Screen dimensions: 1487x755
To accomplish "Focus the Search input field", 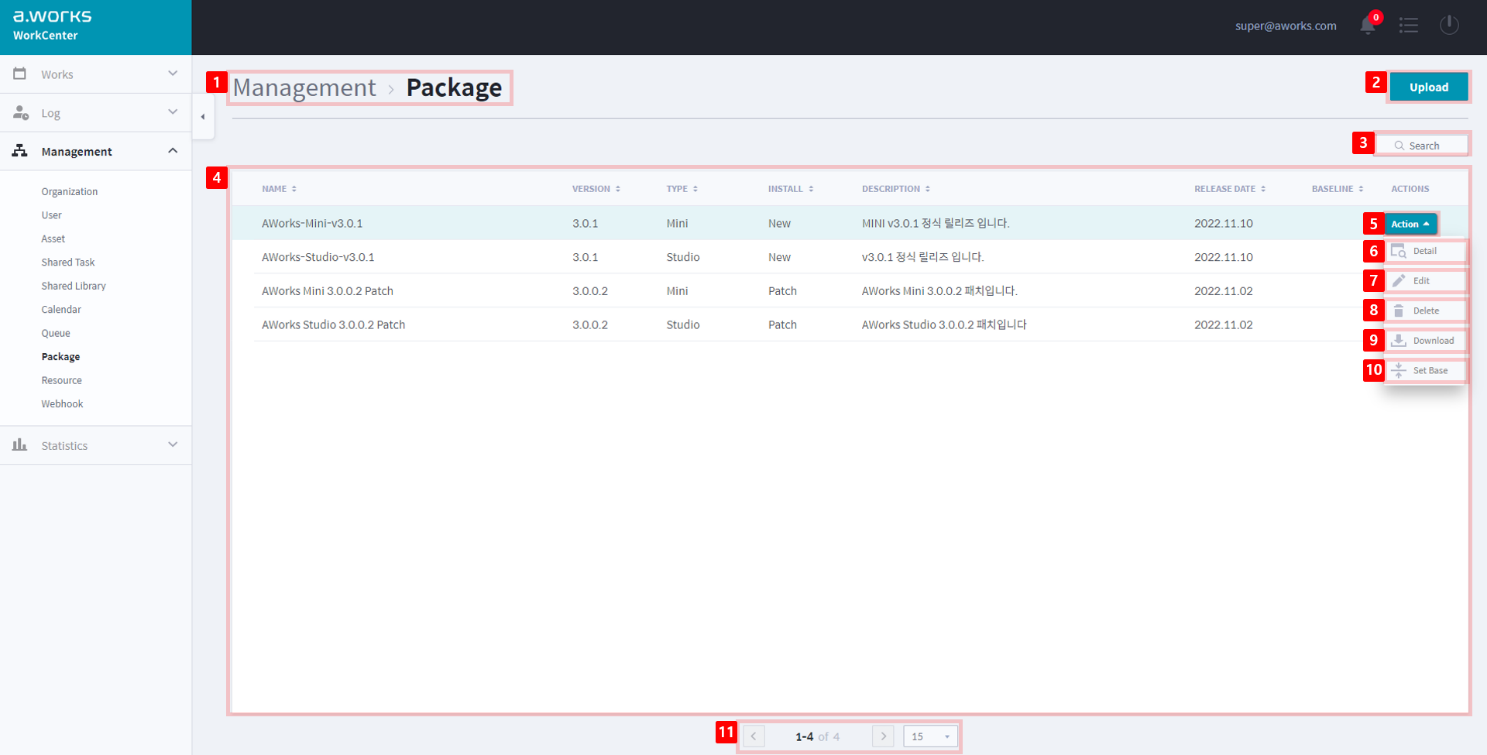I will coord(1423,146).
